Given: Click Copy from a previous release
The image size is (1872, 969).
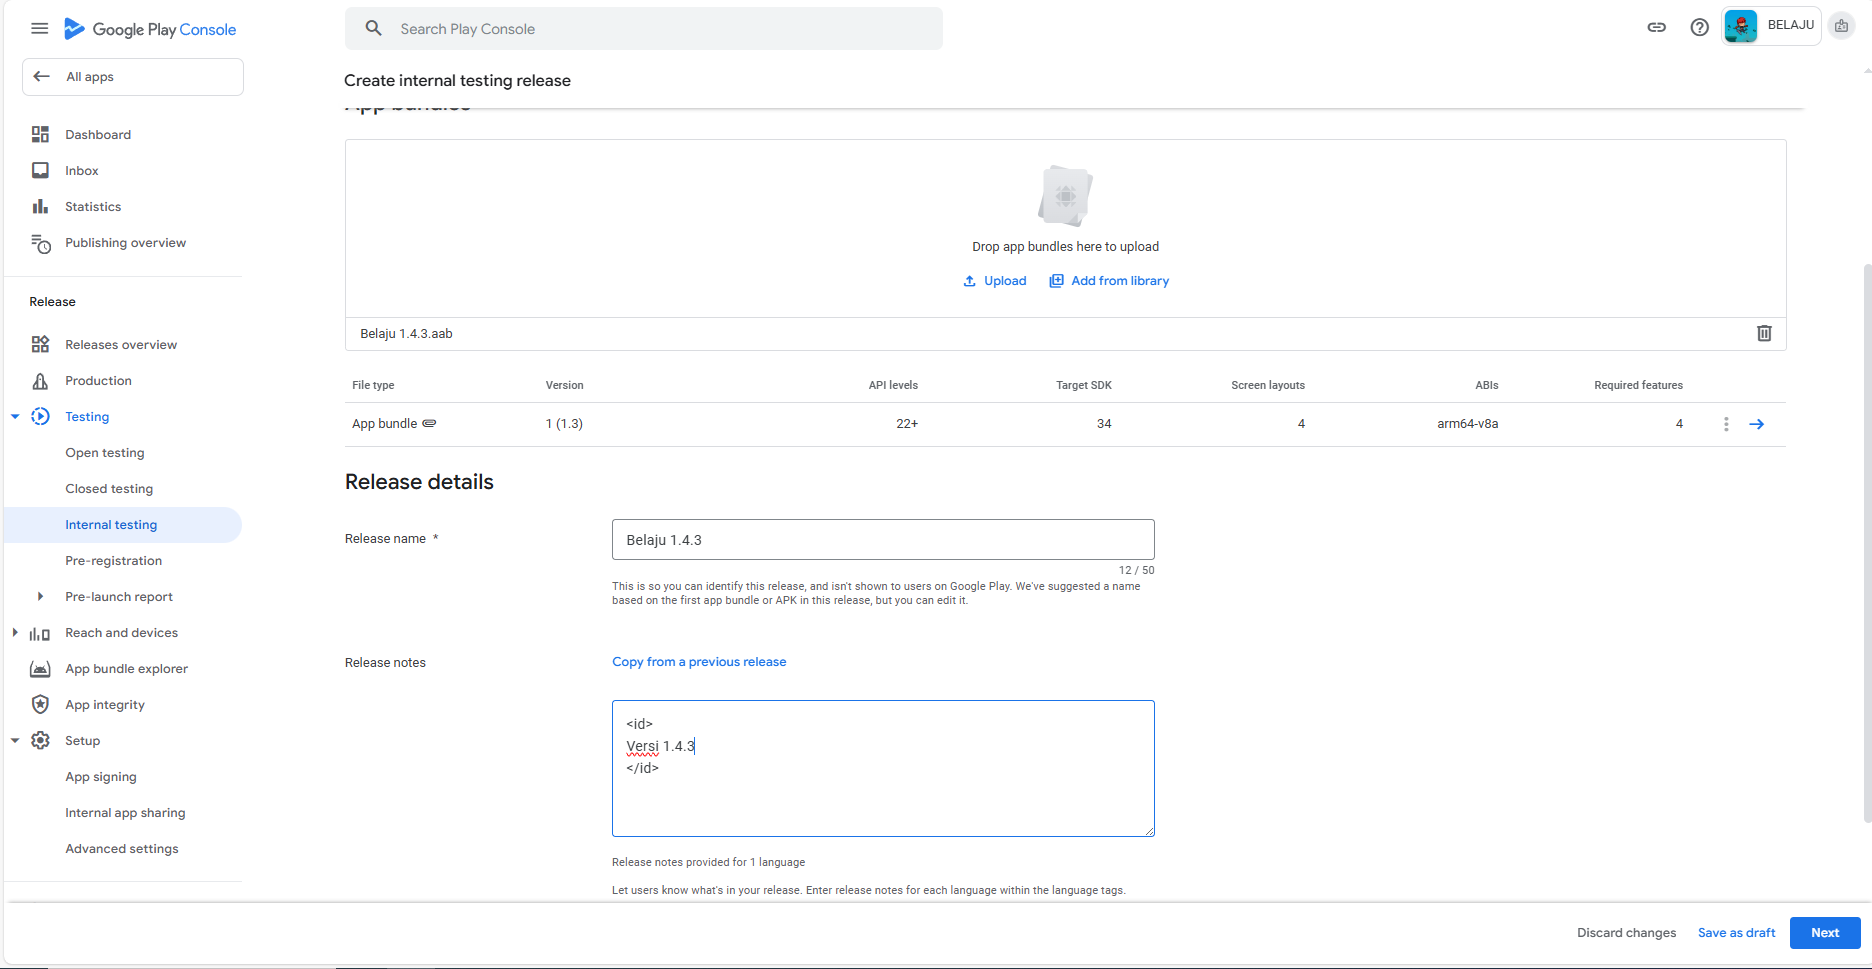Looking at the screenshot, I should 699,662.
